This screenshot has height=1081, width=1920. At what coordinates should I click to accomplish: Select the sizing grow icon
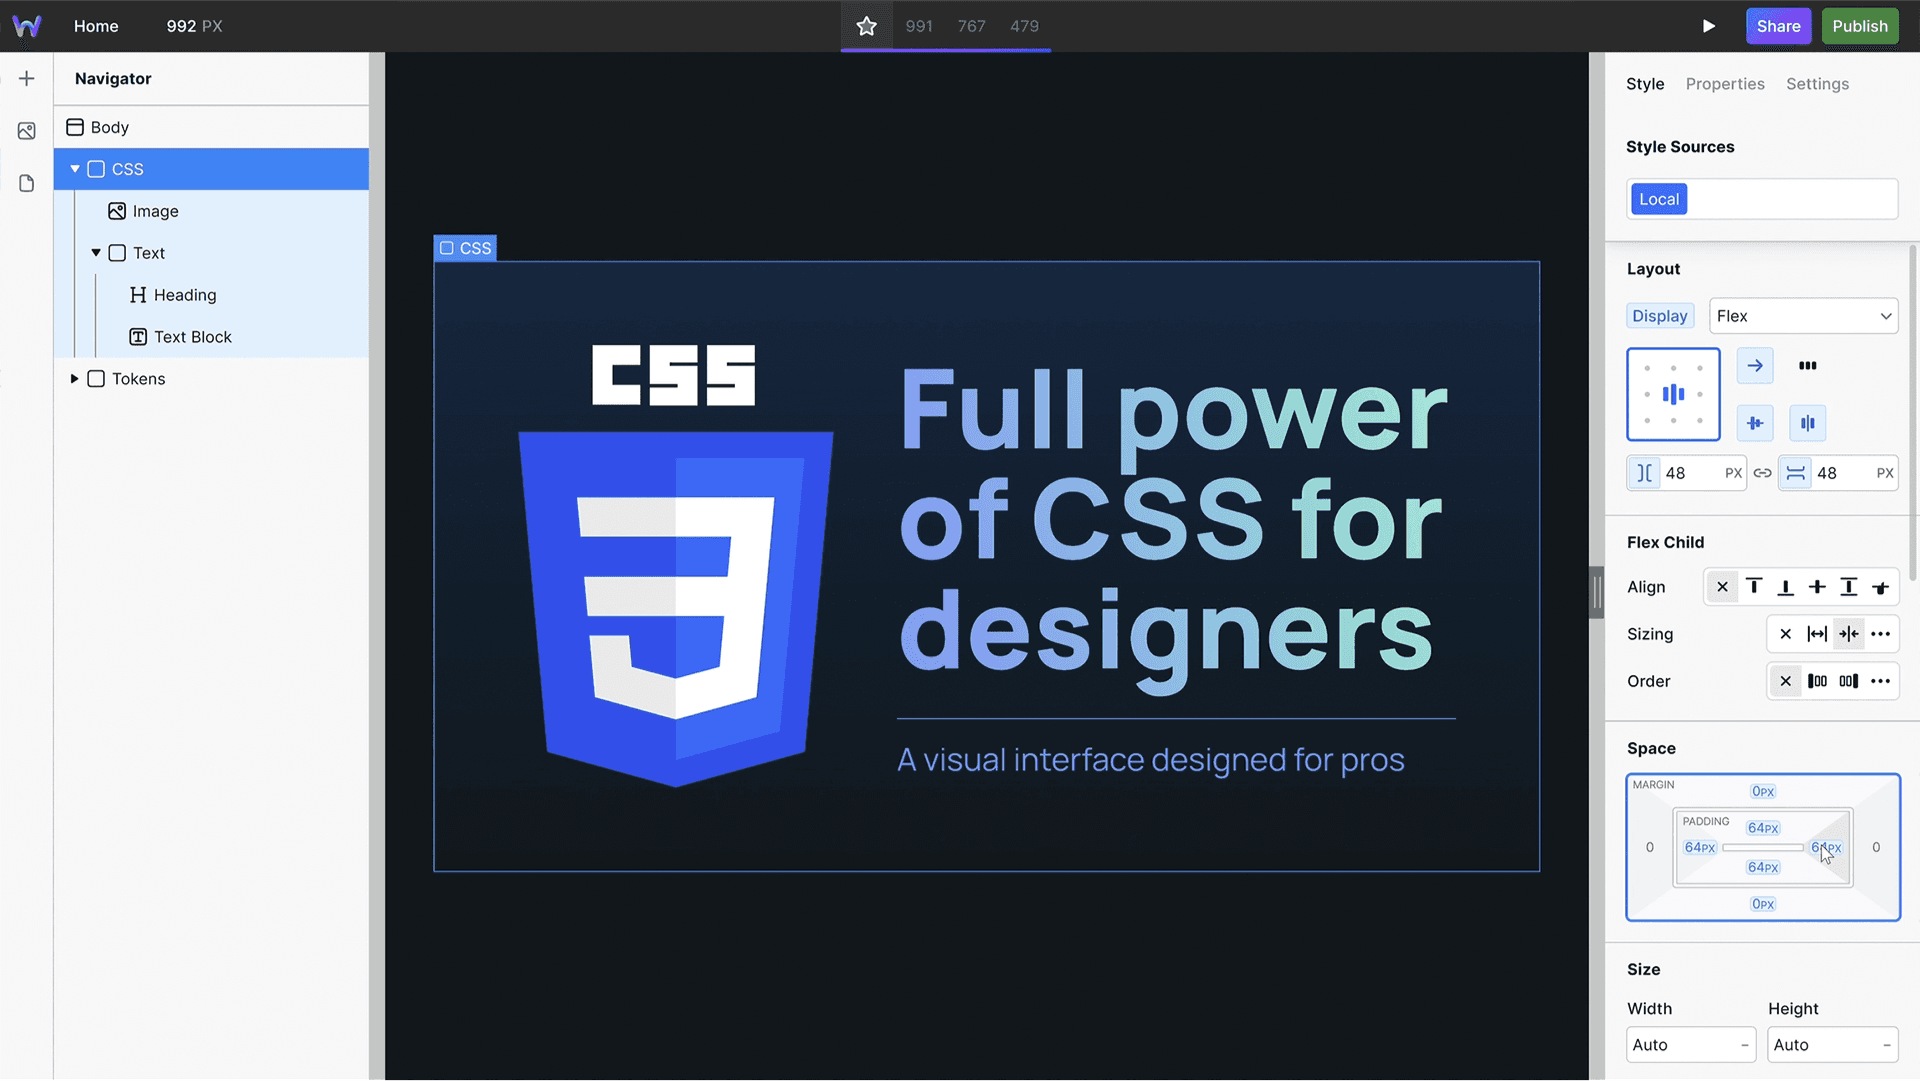[x=1817, y=634]
